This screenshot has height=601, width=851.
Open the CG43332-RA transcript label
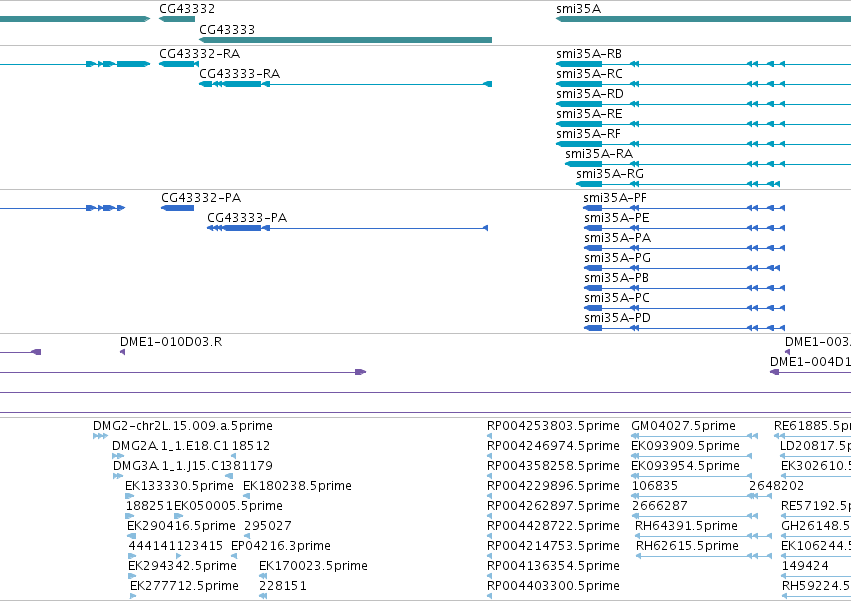point(199,54)
